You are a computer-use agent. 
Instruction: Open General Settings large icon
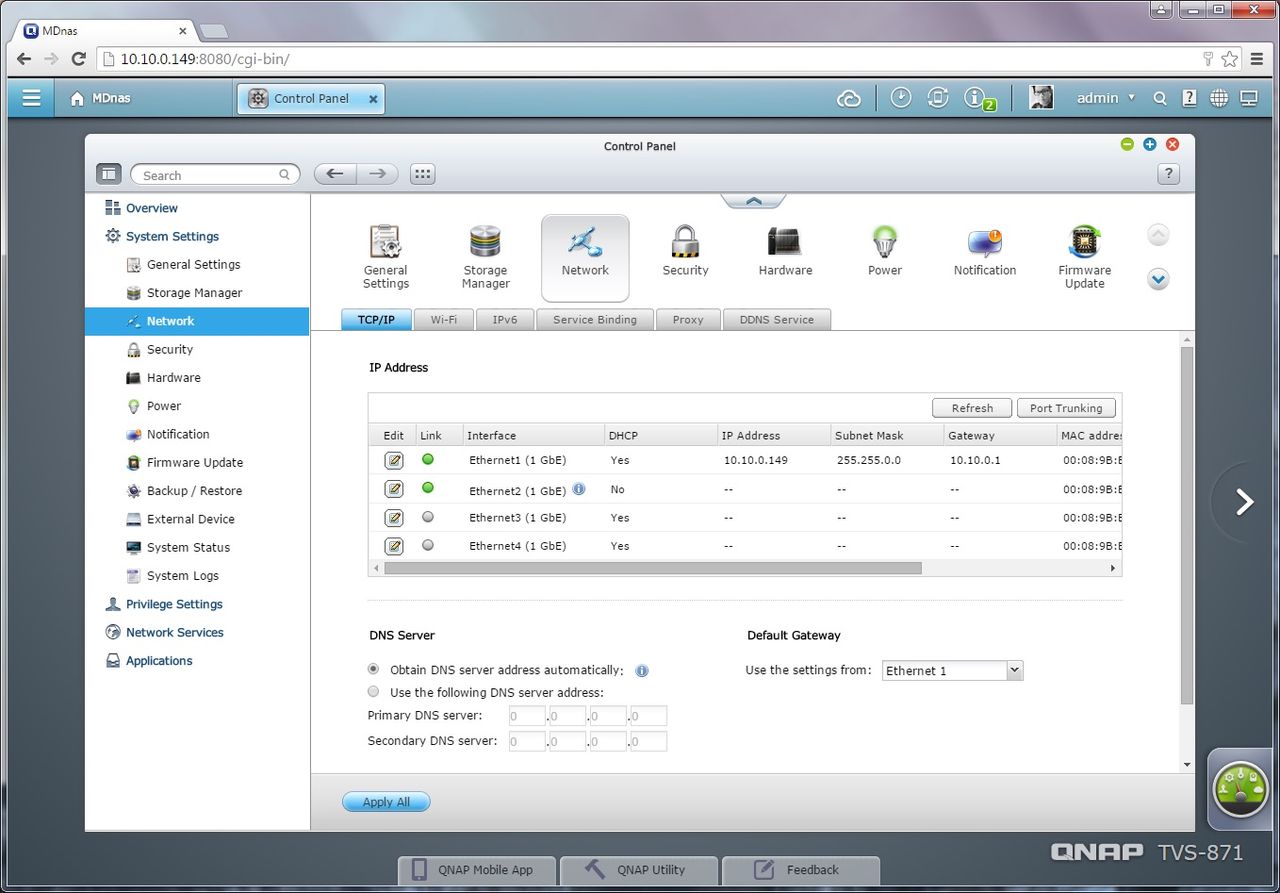[386, 257]
